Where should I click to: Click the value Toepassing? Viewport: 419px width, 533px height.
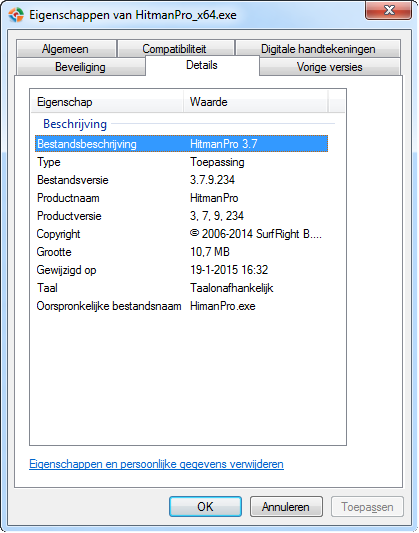click(x=217, y=162)
